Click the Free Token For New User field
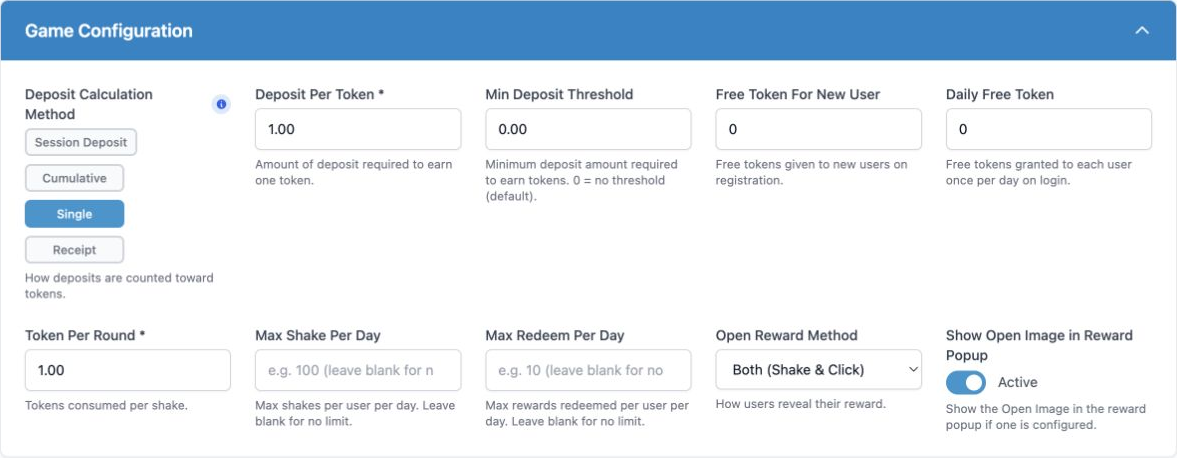The width and height of the screenshot is (1177, 458). coord(818,129)
